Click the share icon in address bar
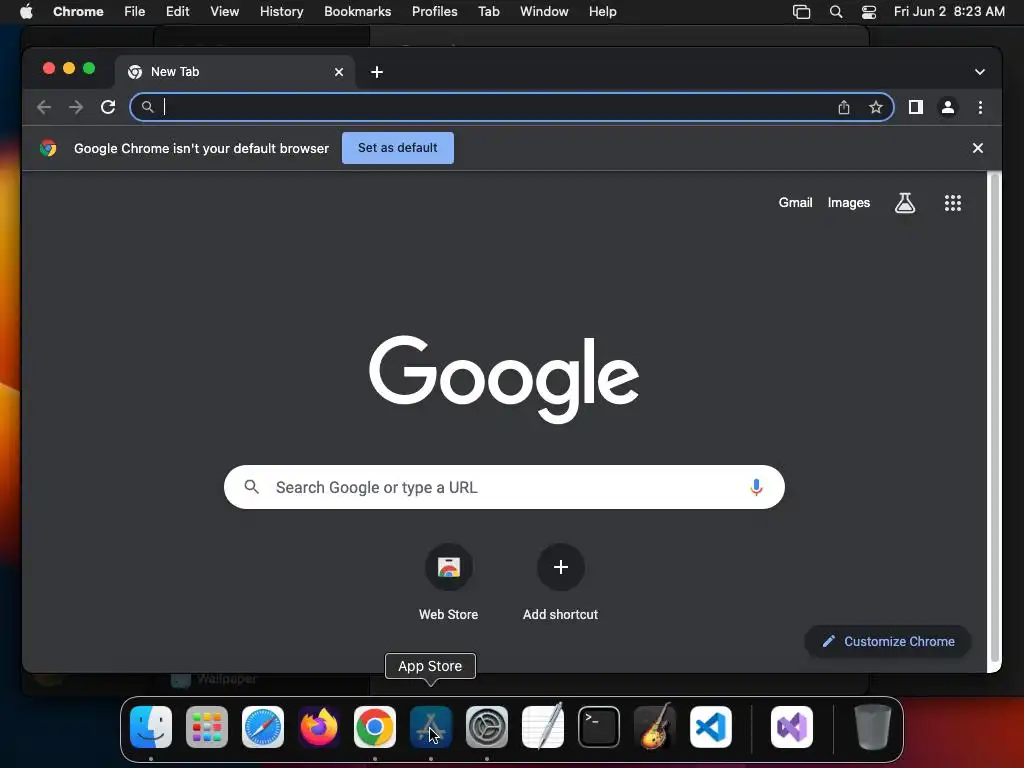 tap(844, 107)
